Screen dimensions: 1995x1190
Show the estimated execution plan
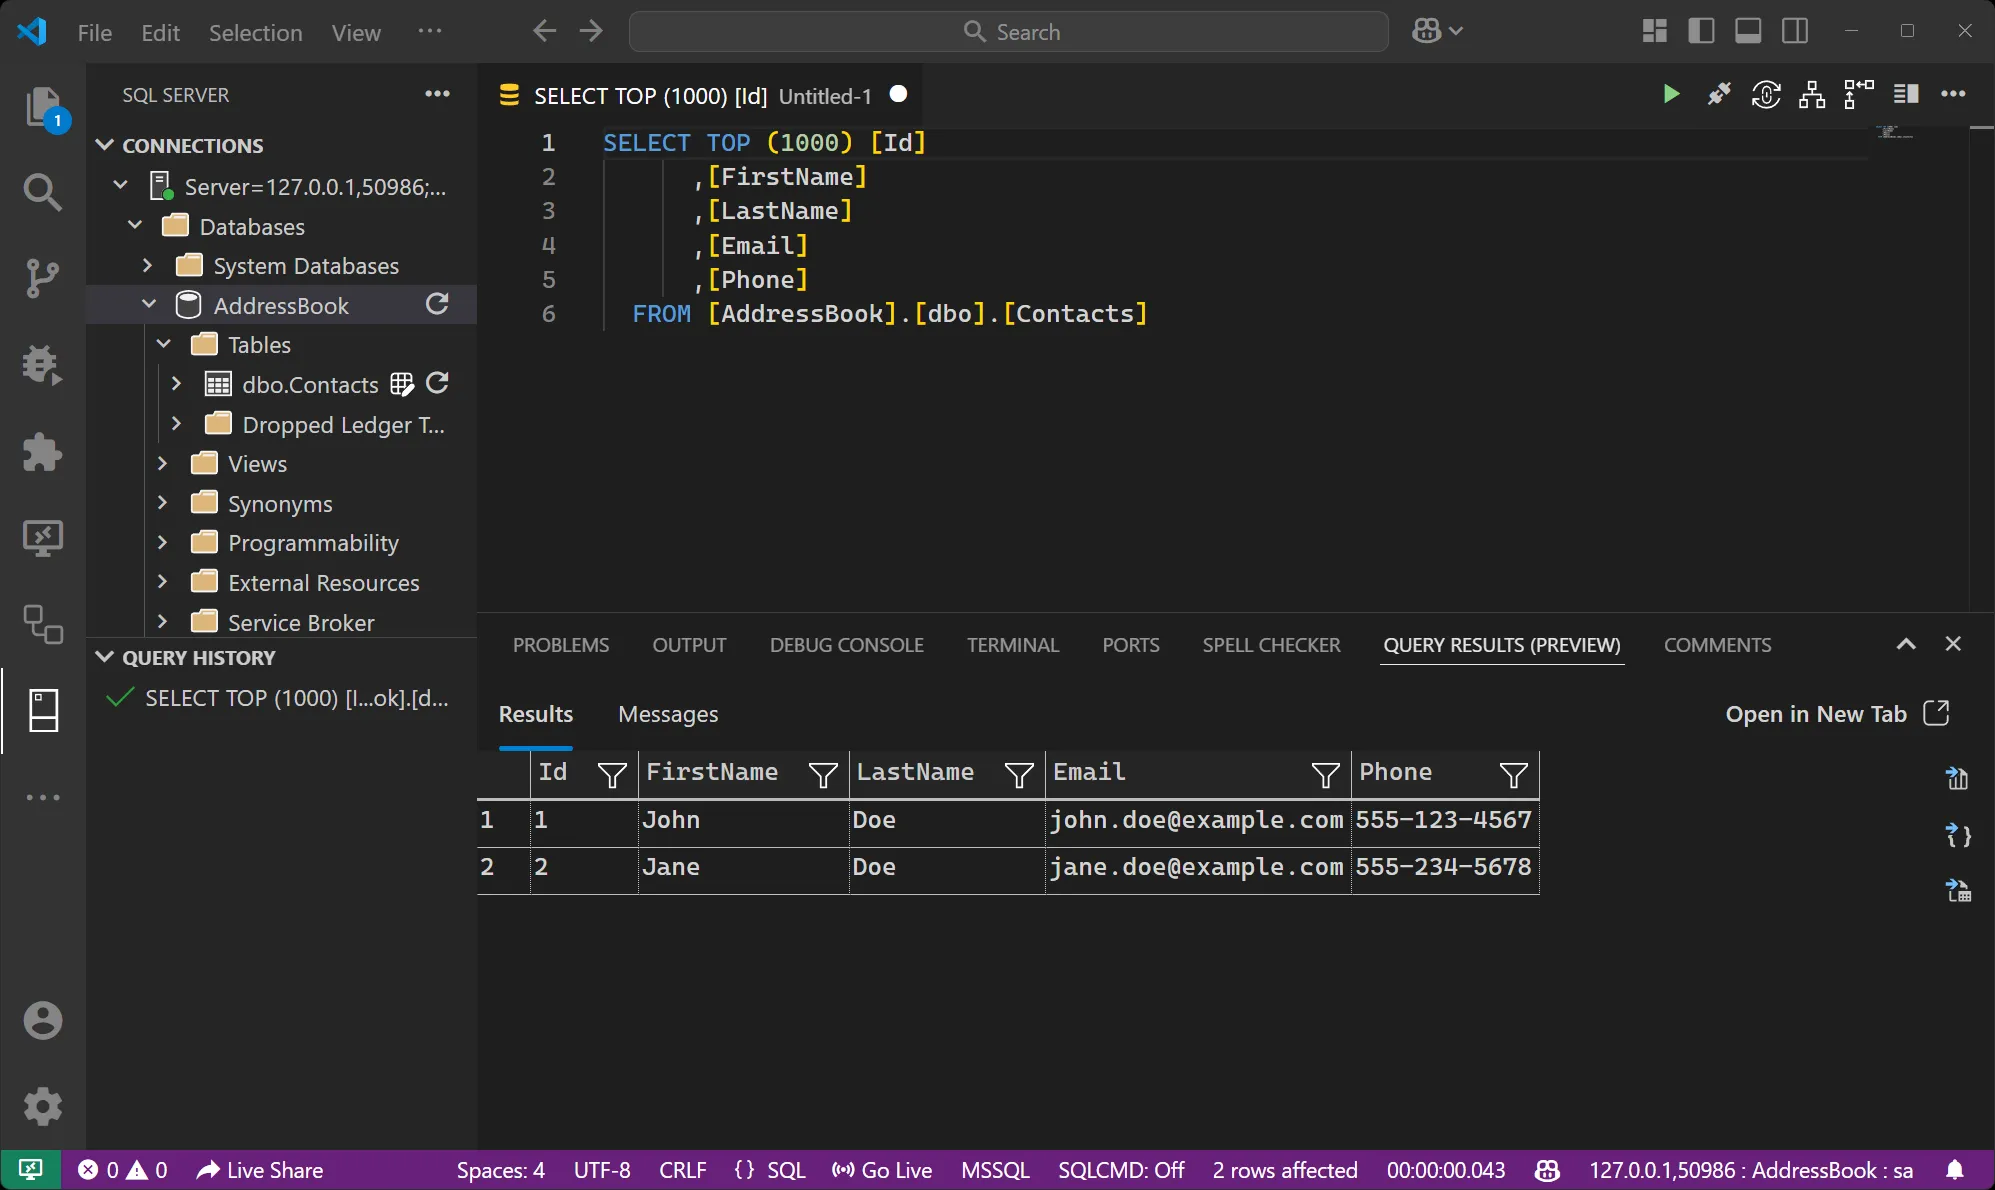1811,94
